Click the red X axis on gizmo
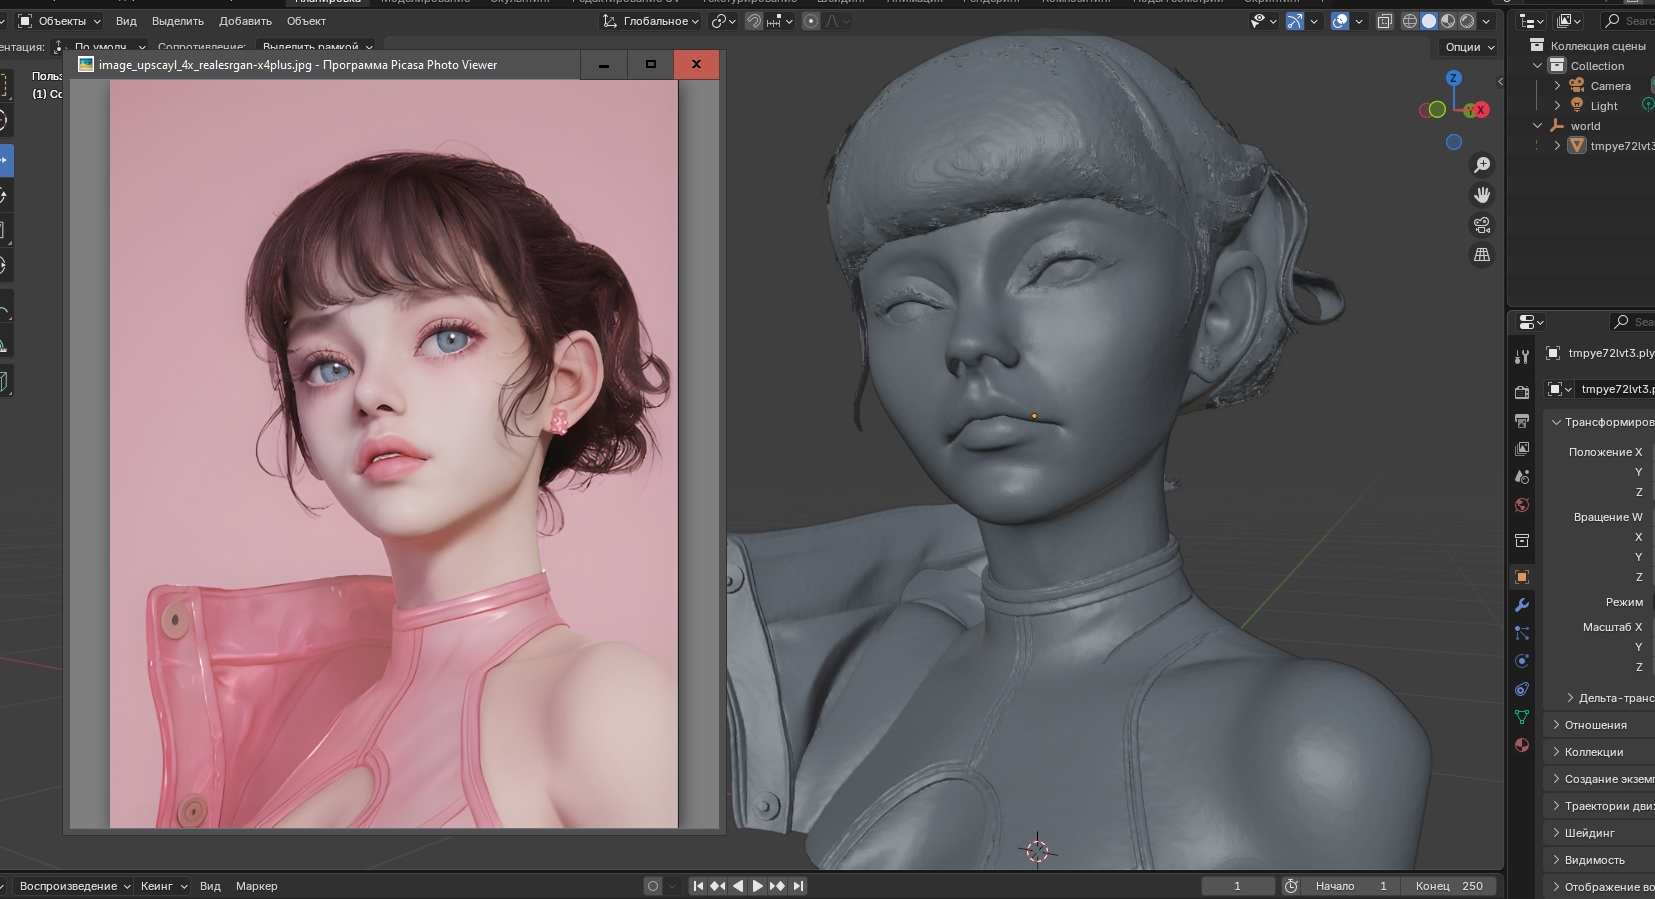 [x=1481, y=110]
